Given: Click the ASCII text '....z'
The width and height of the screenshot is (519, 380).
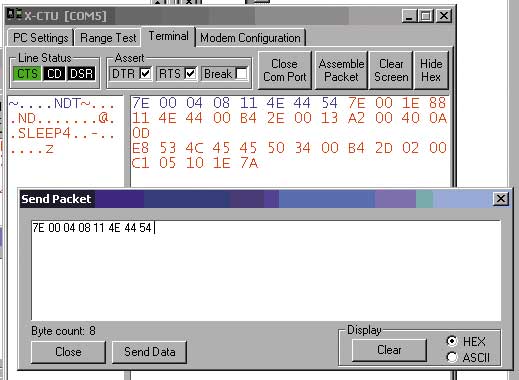Looking at the screenshot, I should [x=32, y=148].
